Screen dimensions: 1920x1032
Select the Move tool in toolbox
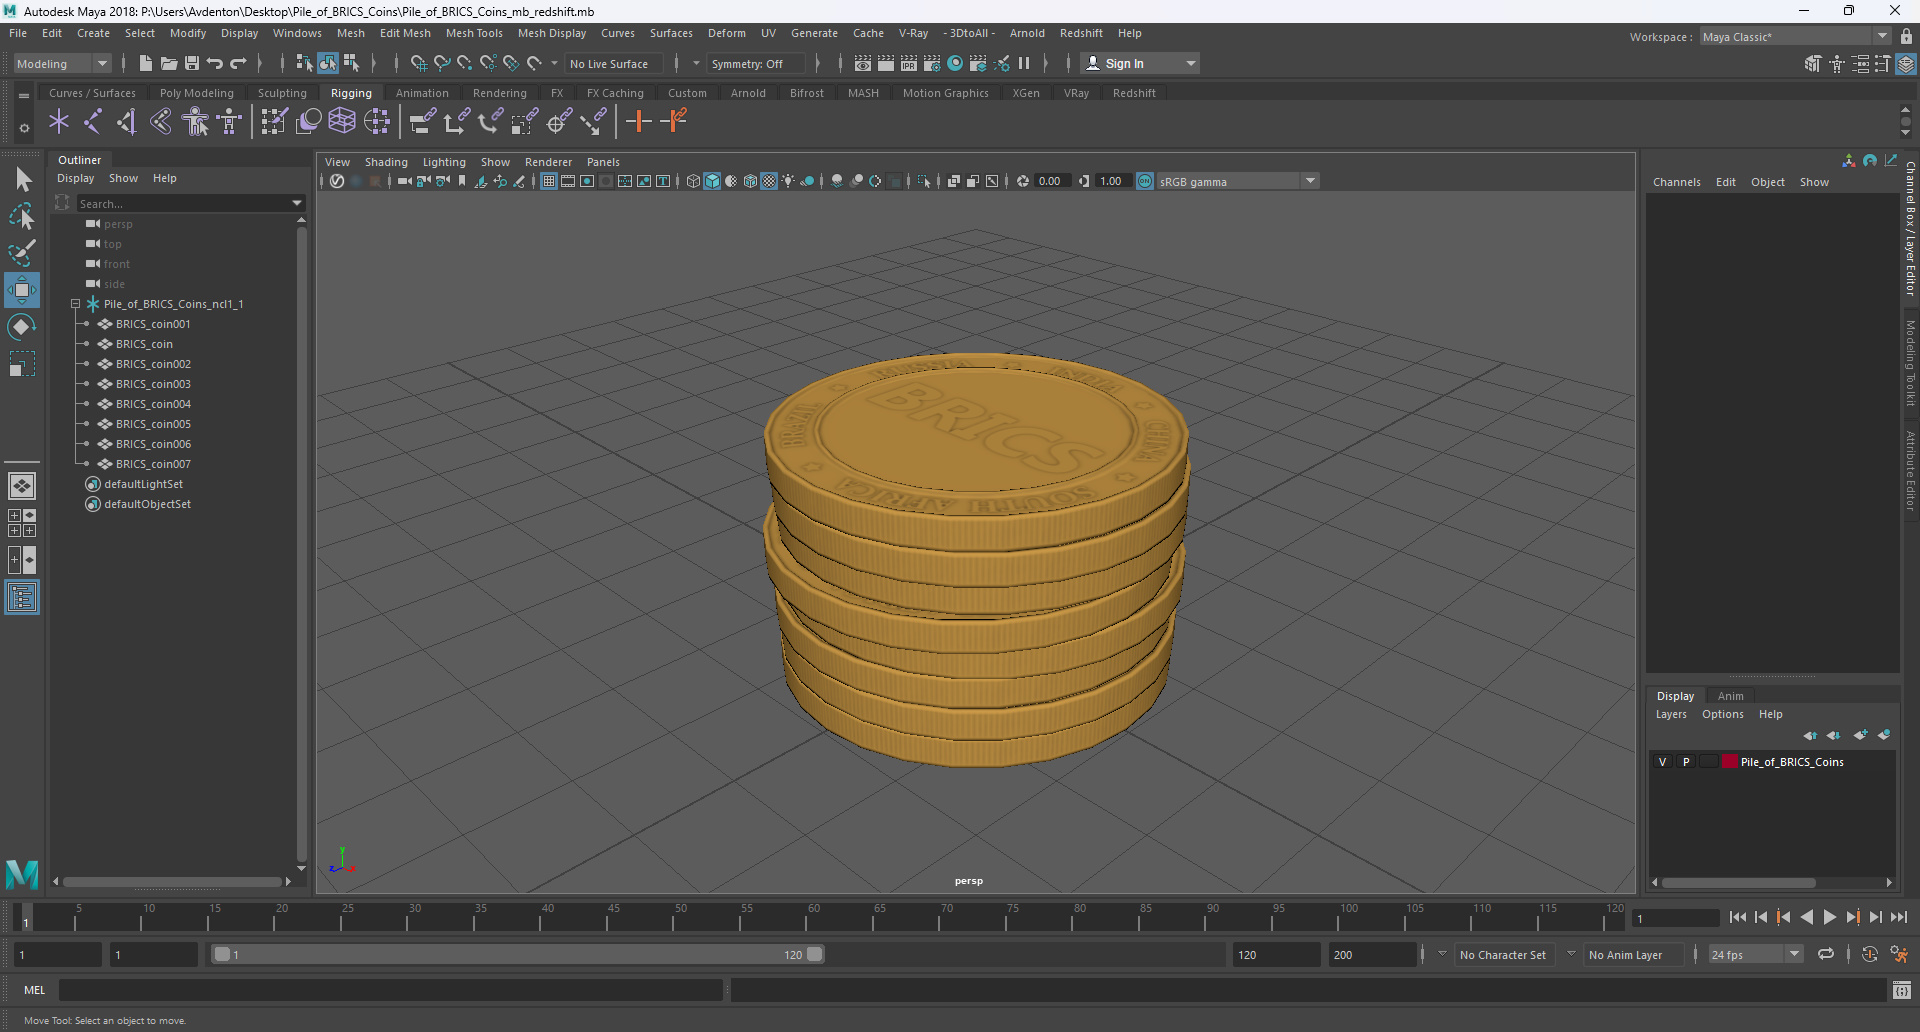pyautogui.click(x=22, y=290)
